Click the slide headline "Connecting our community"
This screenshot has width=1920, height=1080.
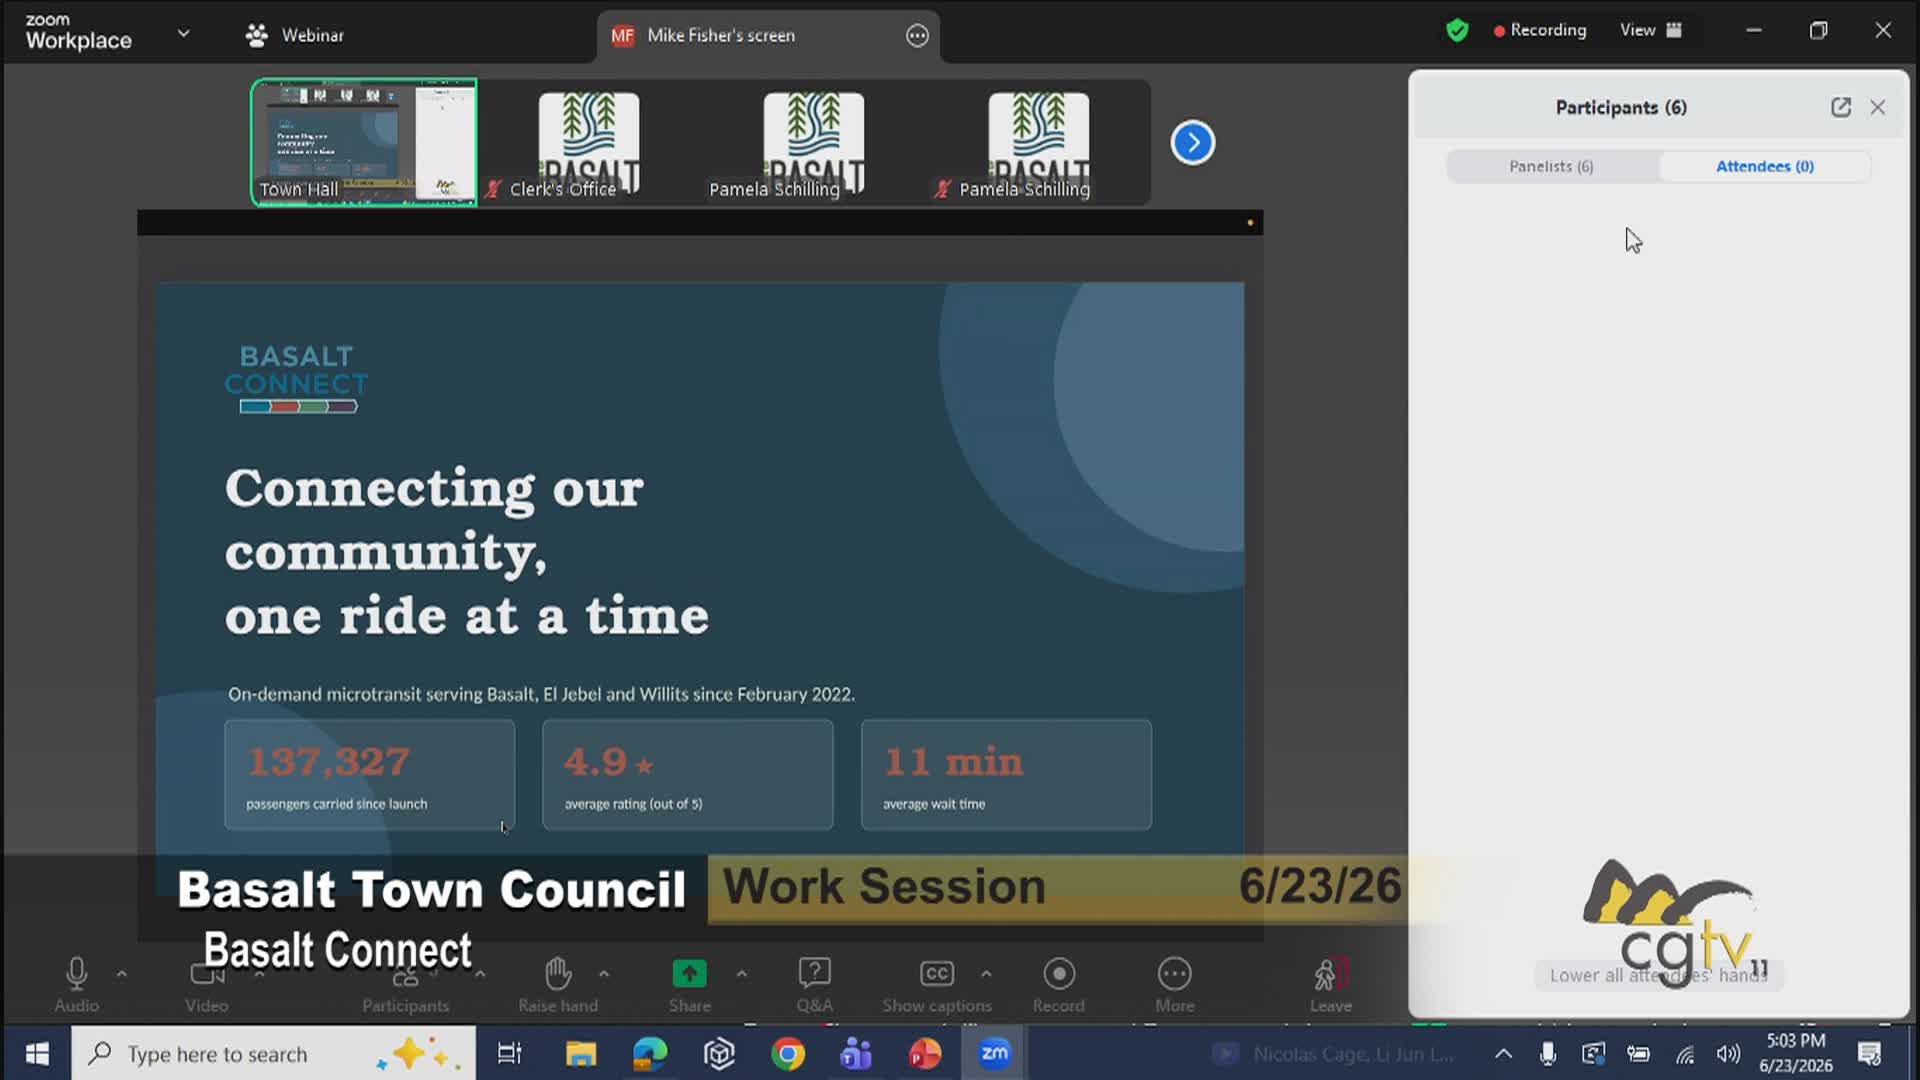tap(434, 520)
